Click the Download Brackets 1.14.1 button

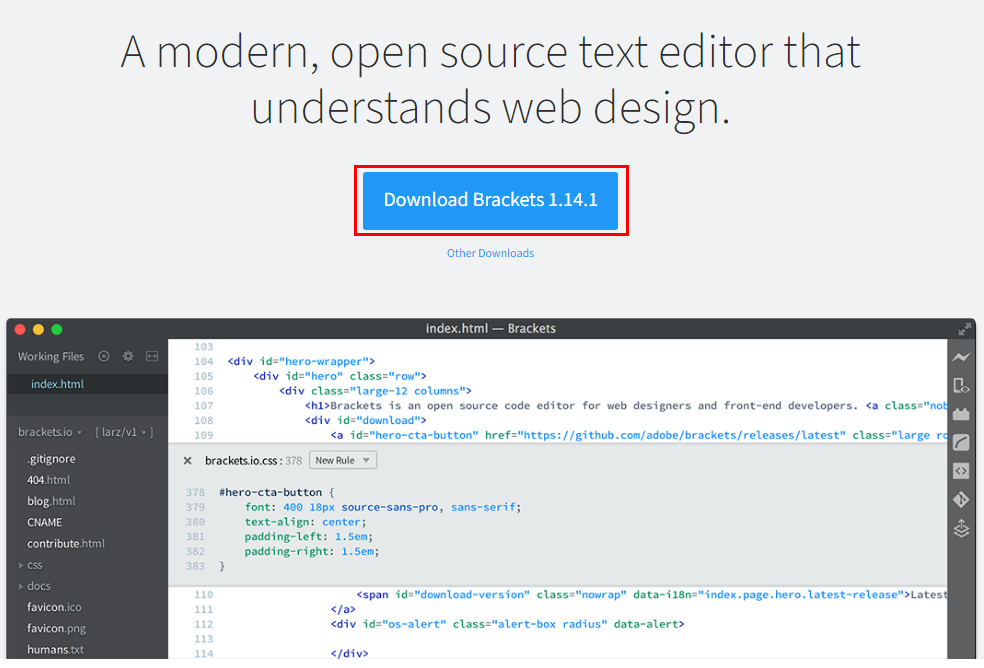[490, 200]
